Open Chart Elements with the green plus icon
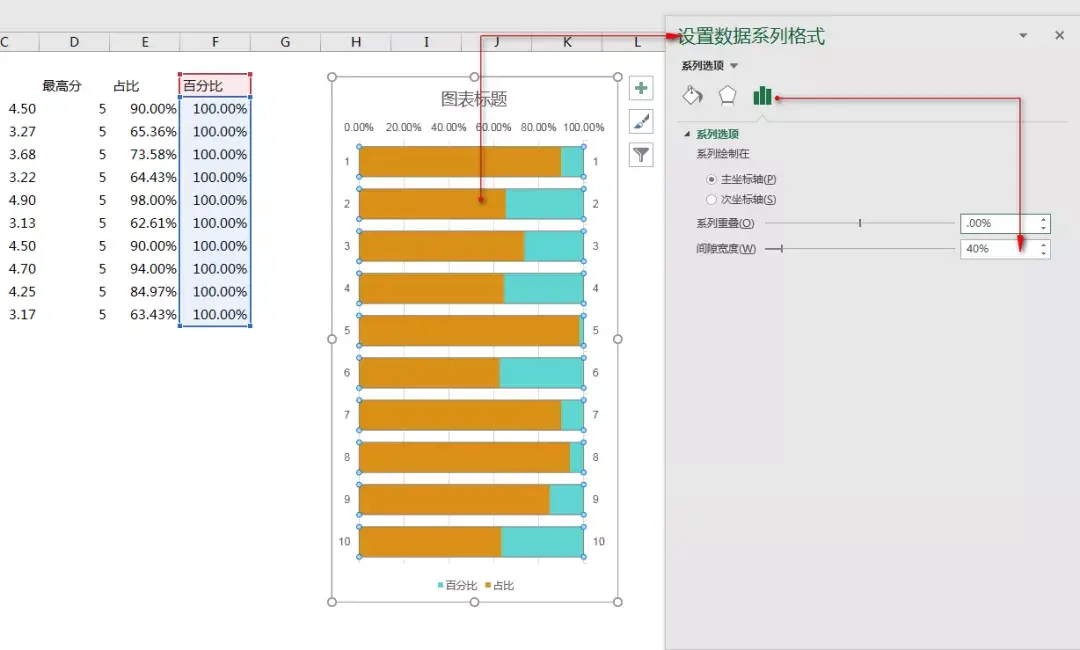Image resolution: width=1080 pixels, height=650 pixels. pyautogui.click(x=640, y=88)
